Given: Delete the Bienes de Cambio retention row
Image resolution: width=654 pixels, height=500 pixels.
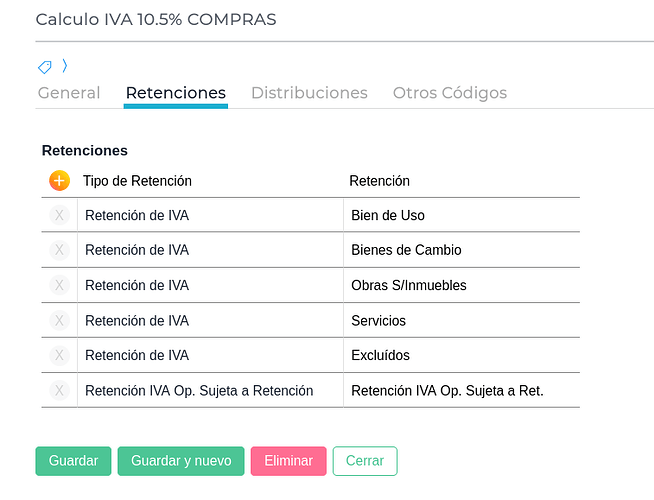Looking at the screenshot, I should 59,250.
